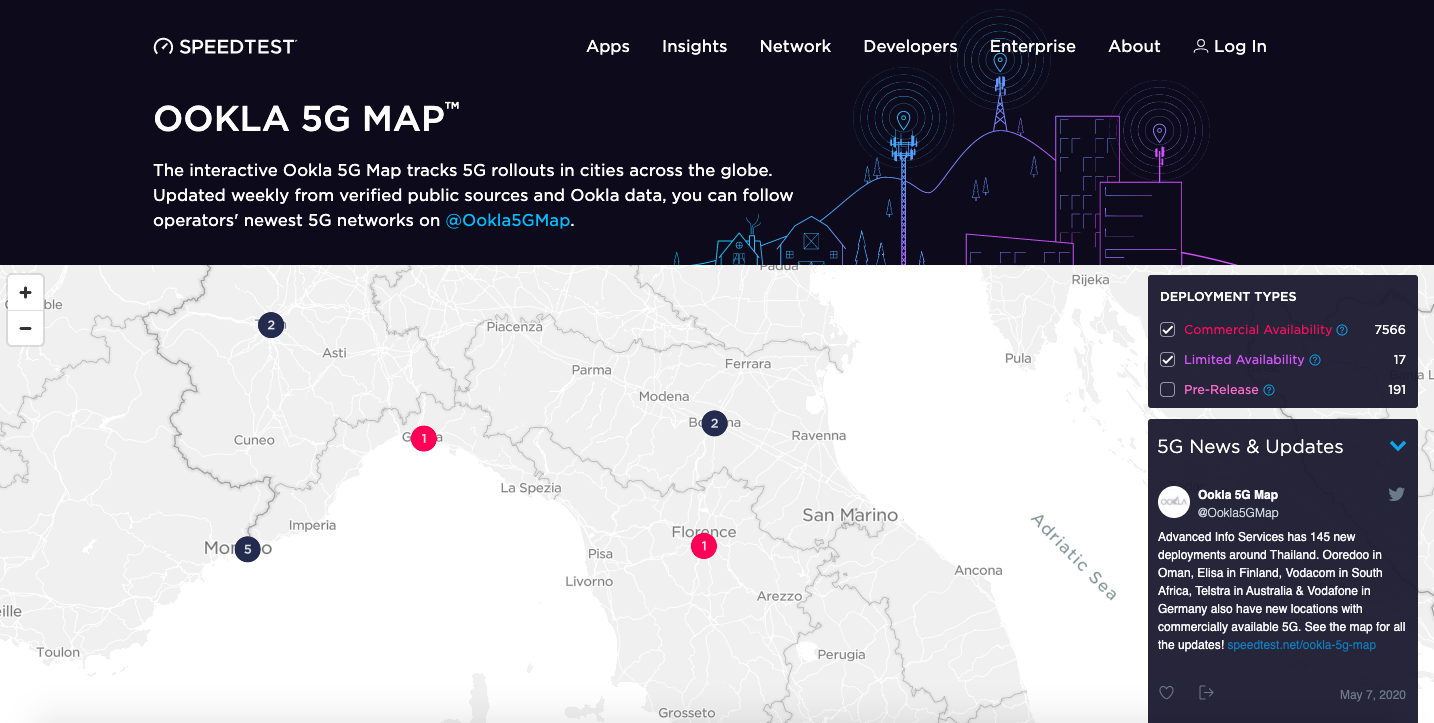Open the Enterprise menu
Viewport: 1434px width, 723px height.
[x=1033, y=46]
